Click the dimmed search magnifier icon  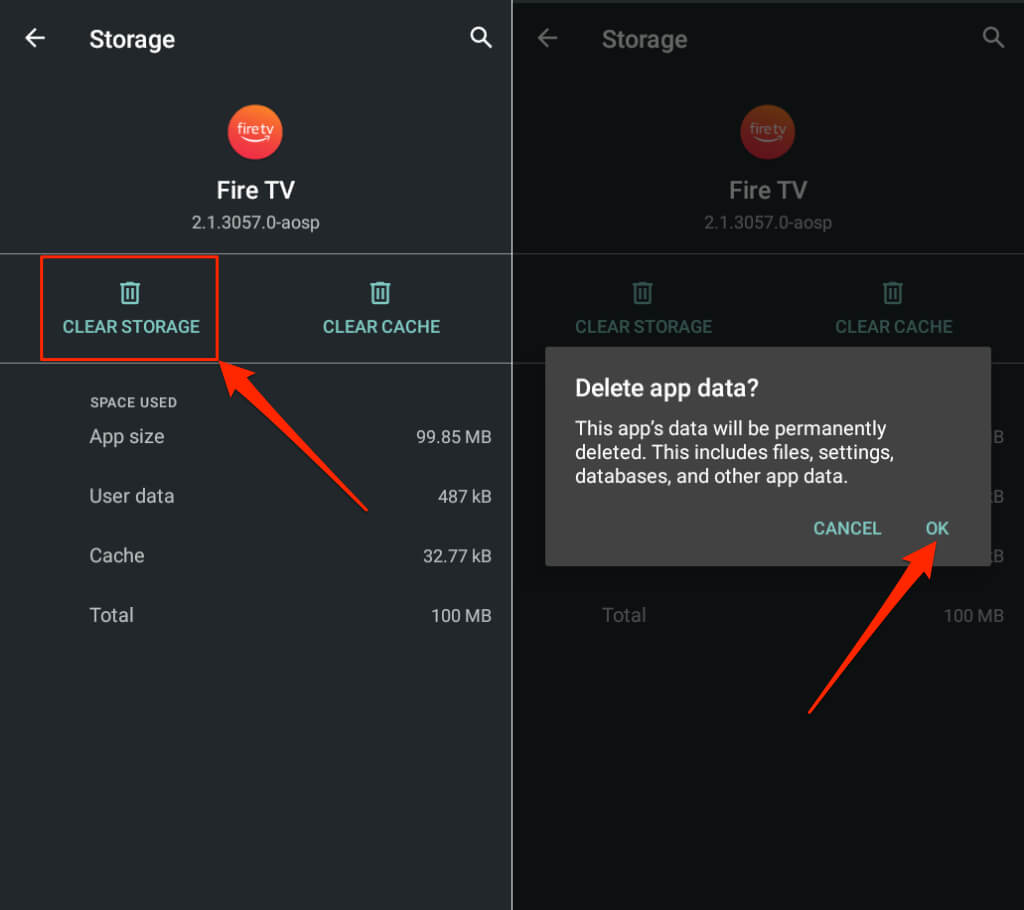coord(993,38)
